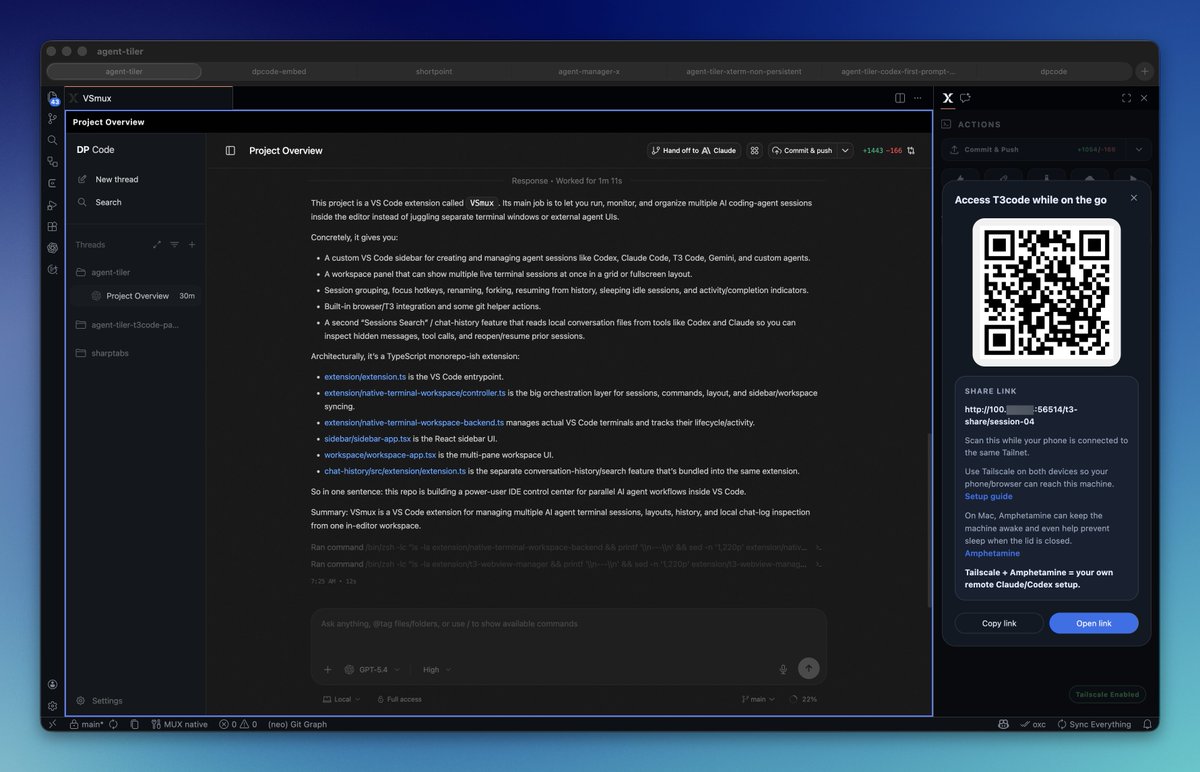
Task: Open the workspace/workspace-app.tsx file link
Action: click(380, 455)
